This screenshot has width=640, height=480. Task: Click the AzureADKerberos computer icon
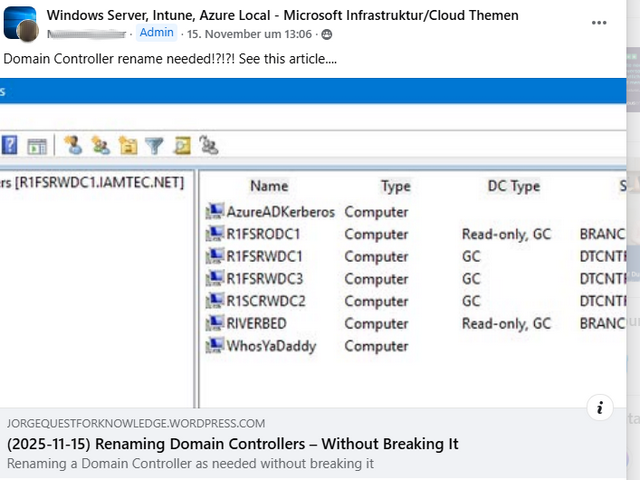[215, 211]
